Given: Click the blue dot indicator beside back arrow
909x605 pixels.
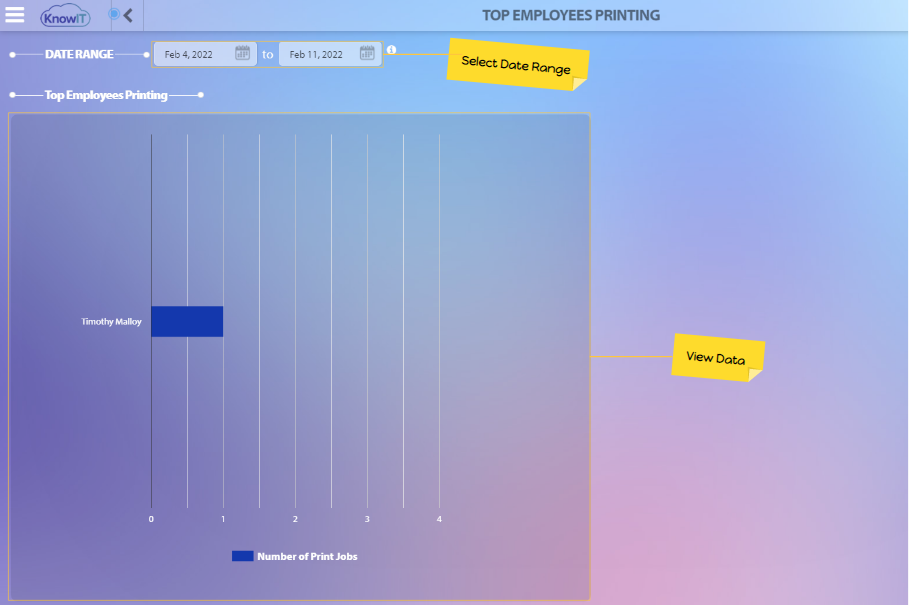Looking at the screenshot, I should (x=114, y=14).
